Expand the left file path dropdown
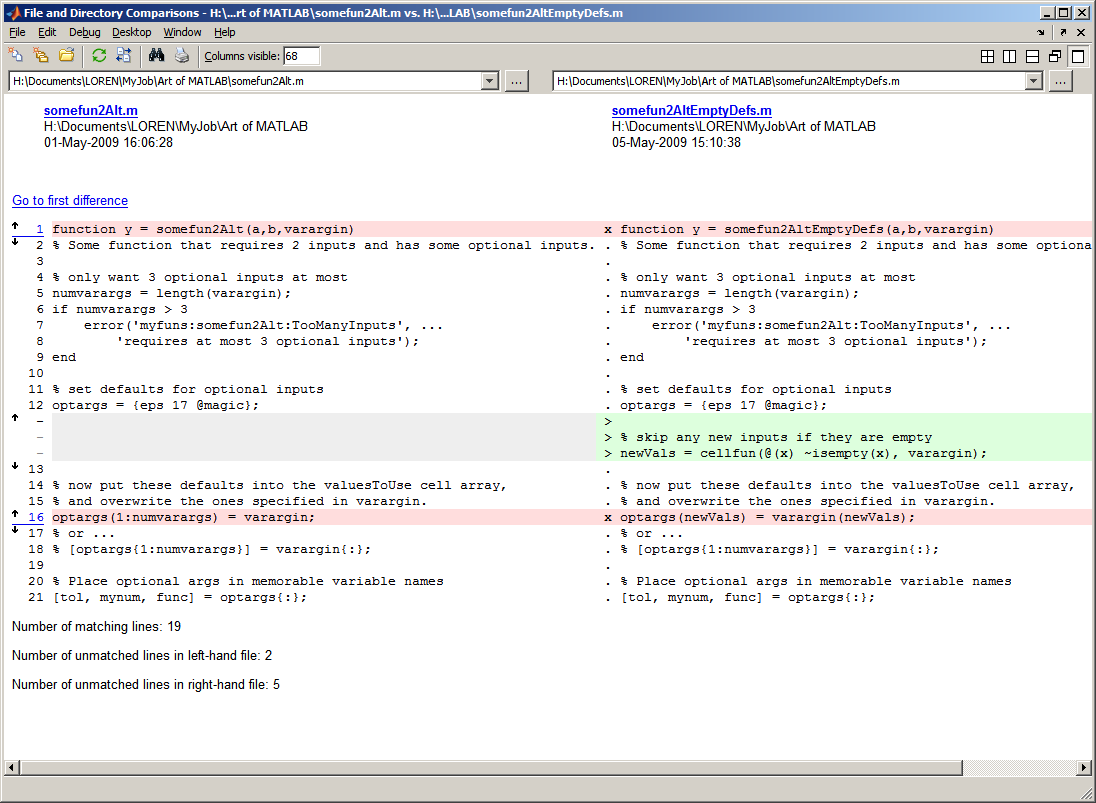 [489, 82]
